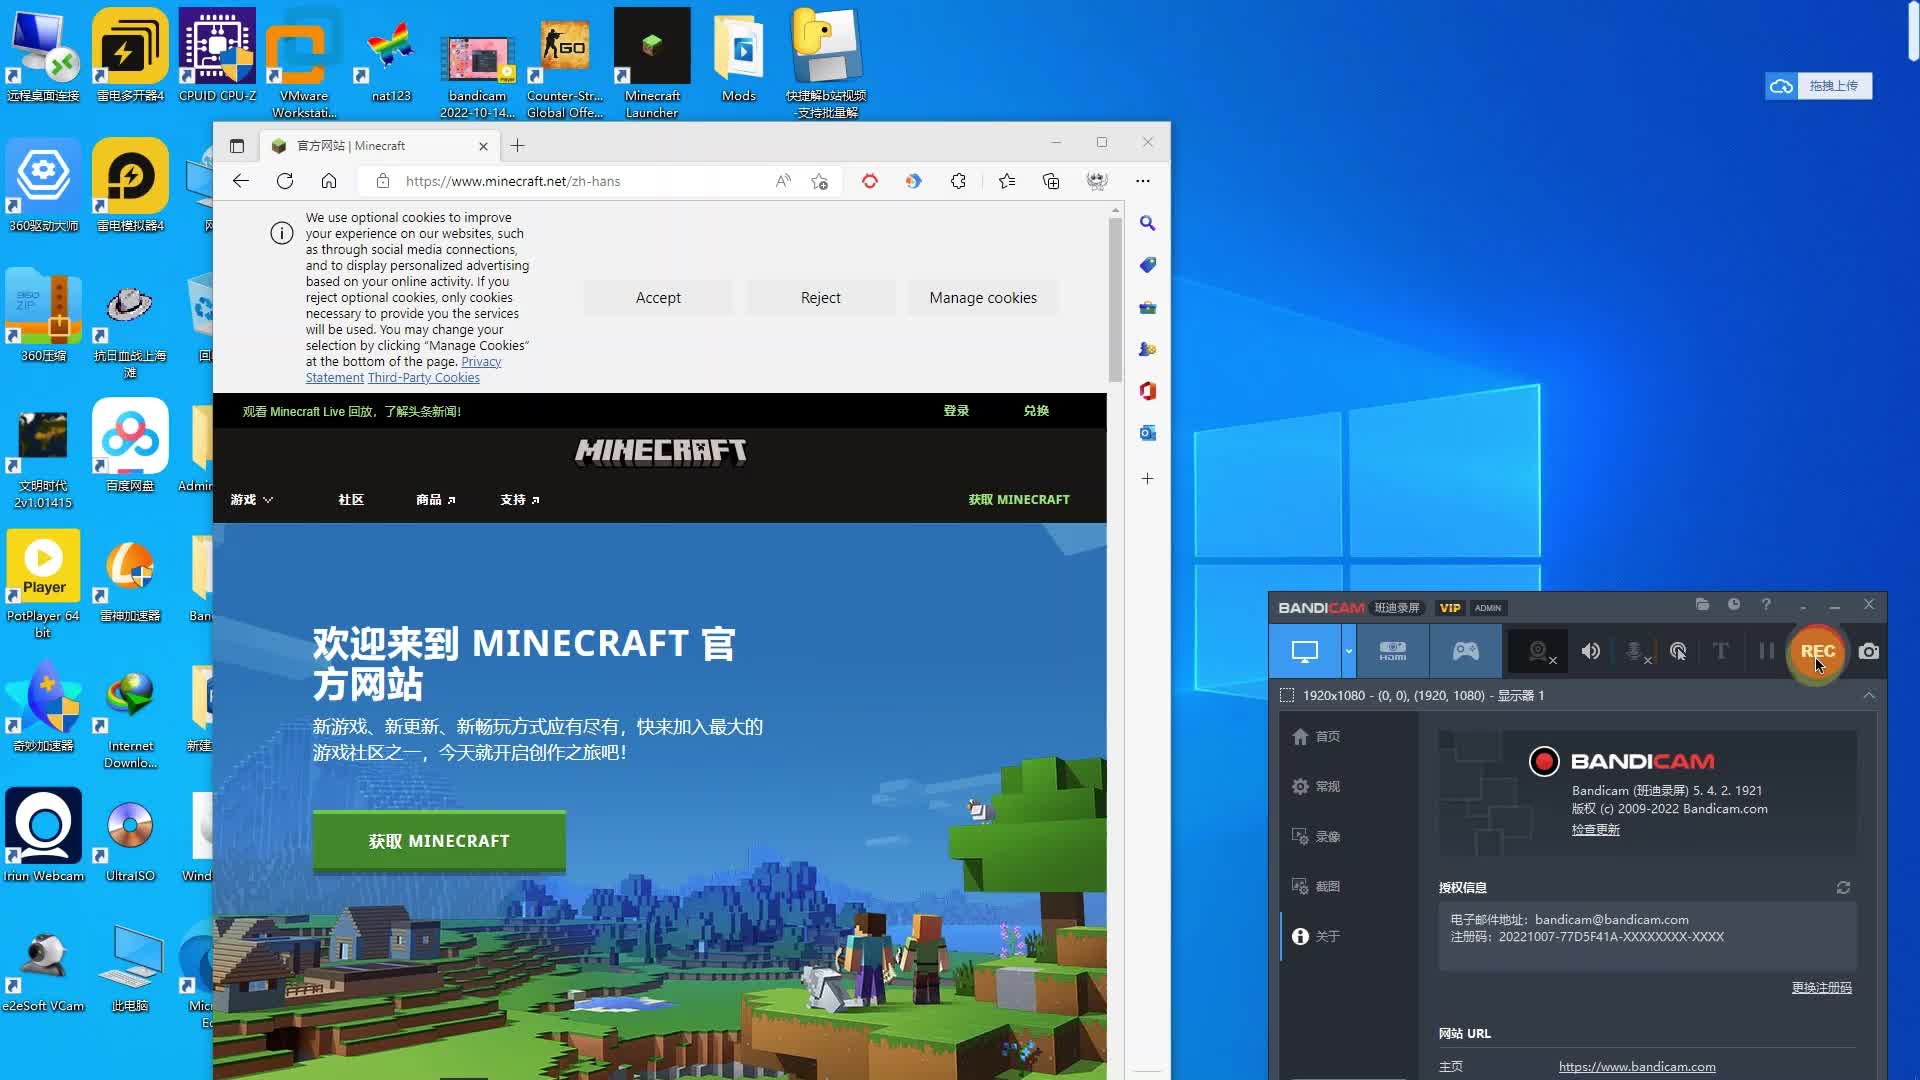The image size is (1920, 1080).
Task: Click the pause icon in Bandicam toolbar
Action: (x=1766, y=652)
